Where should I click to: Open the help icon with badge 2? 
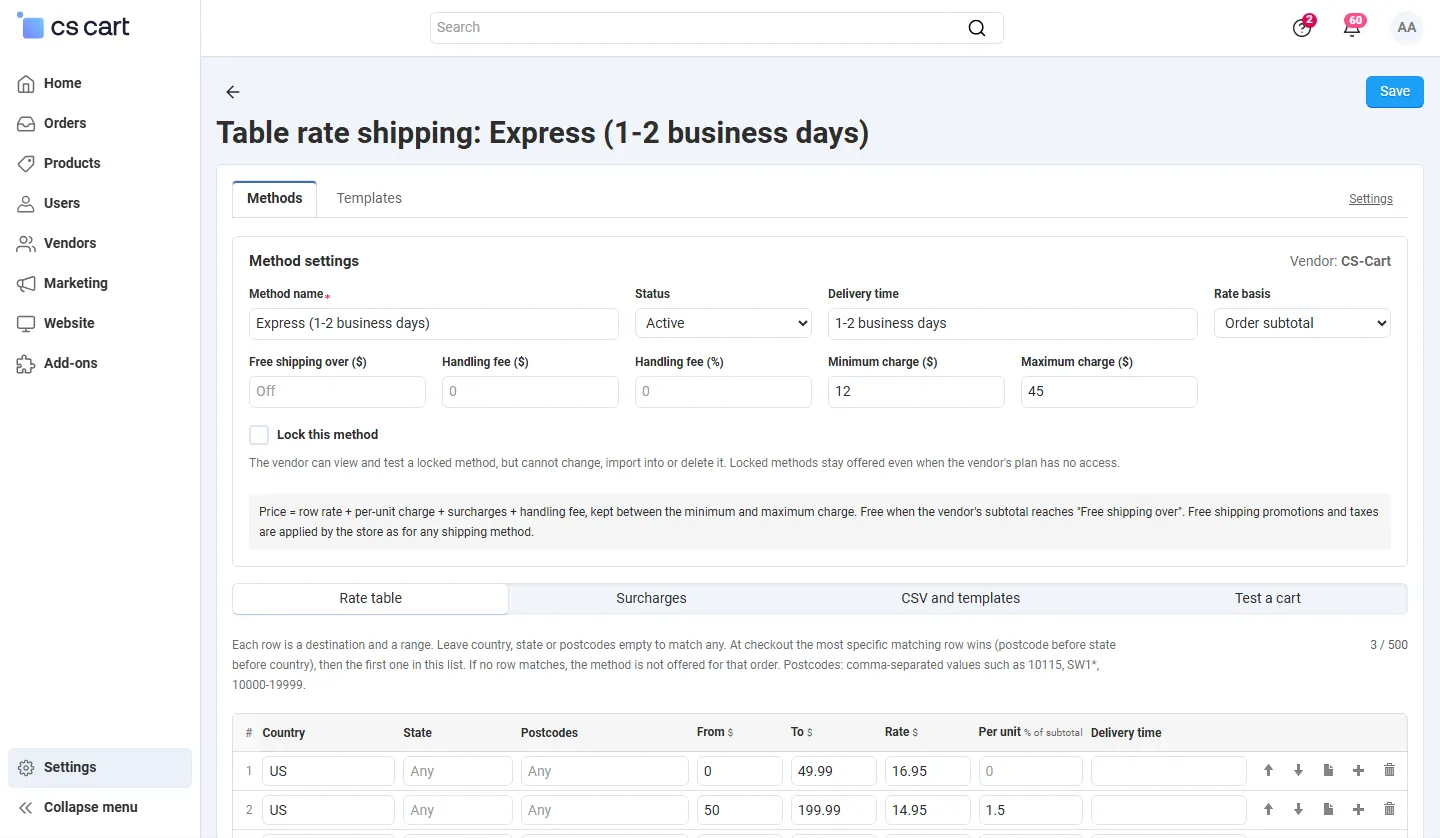tap(1302, 28)
